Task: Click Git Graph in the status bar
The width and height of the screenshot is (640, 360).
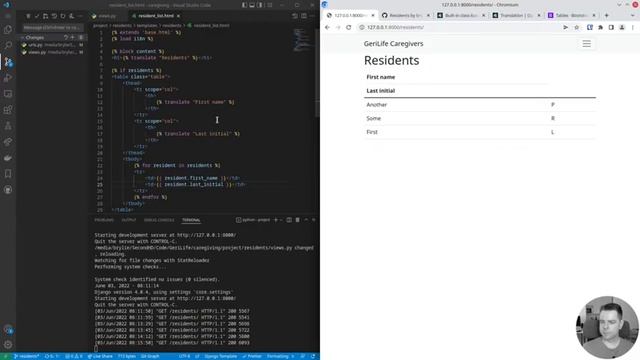Action: click(150, 356)
